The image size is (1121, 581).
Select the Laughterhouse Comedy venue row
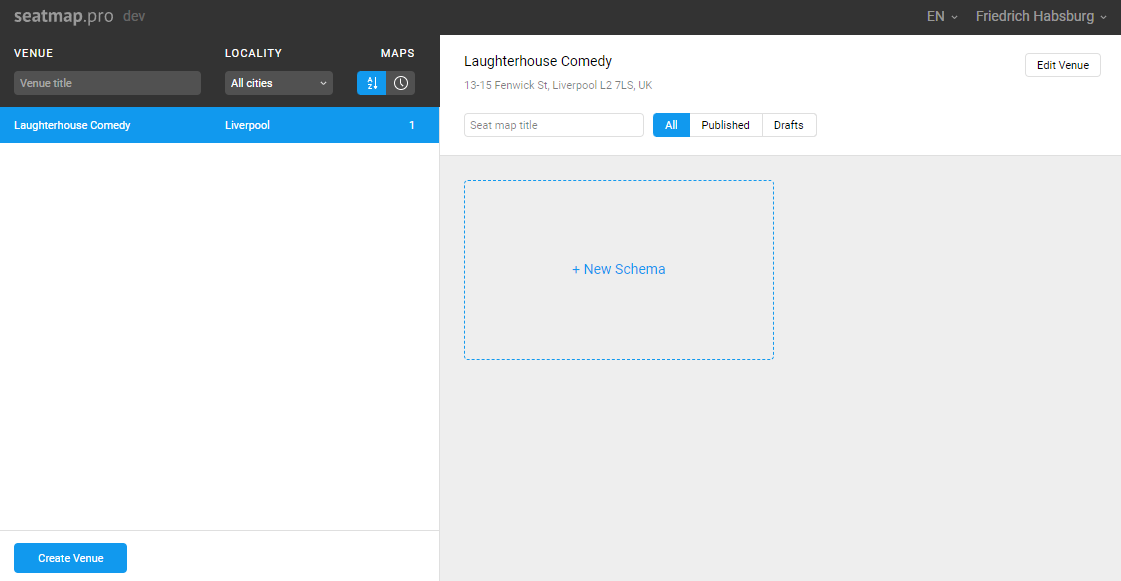(72, 125)
